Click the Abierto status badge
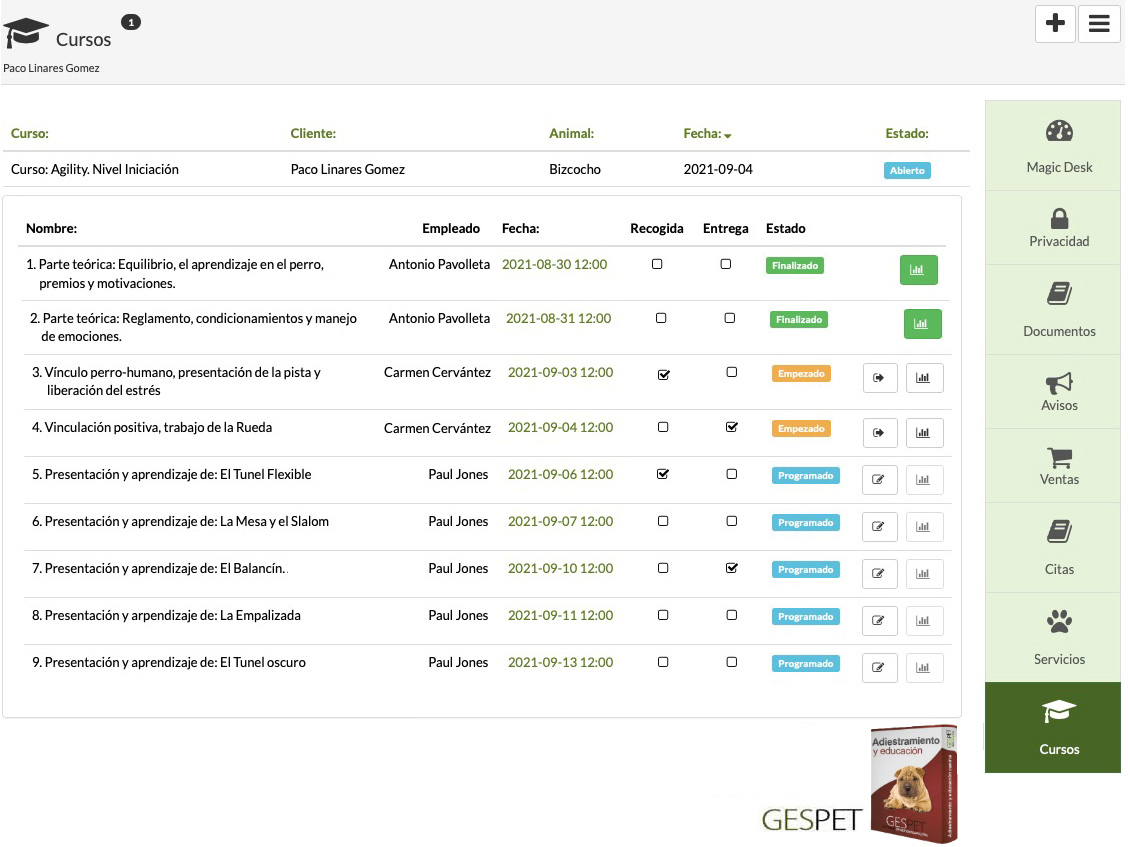The image size is (1130, 847). tap(907, 170)
